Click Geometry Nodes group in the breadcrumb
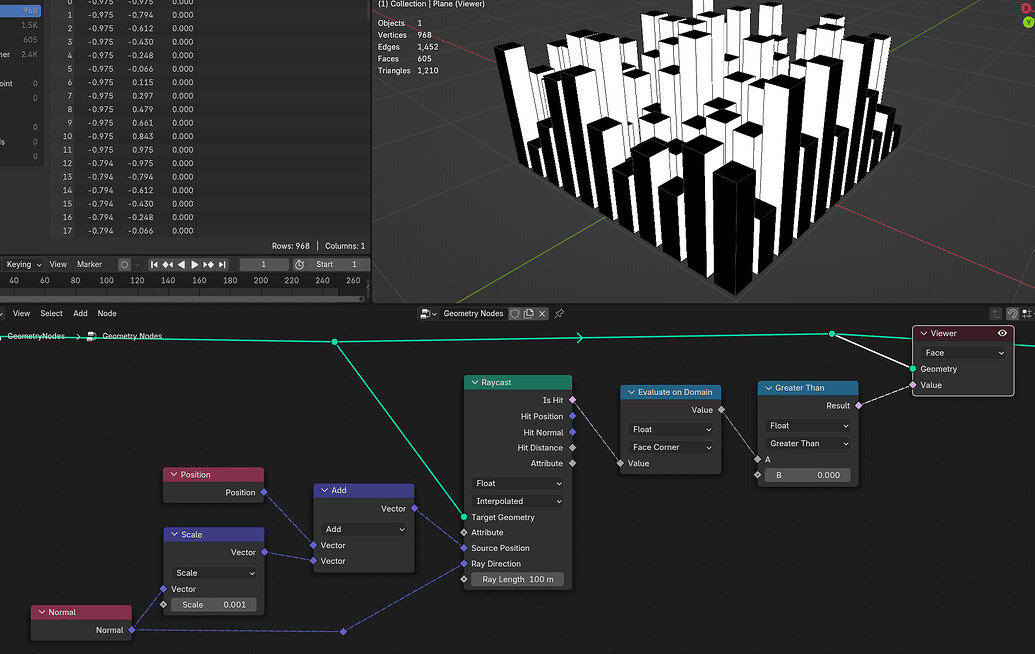Image resolution: width=1035 pixels, height=654 pixels. tap(131, 336)
